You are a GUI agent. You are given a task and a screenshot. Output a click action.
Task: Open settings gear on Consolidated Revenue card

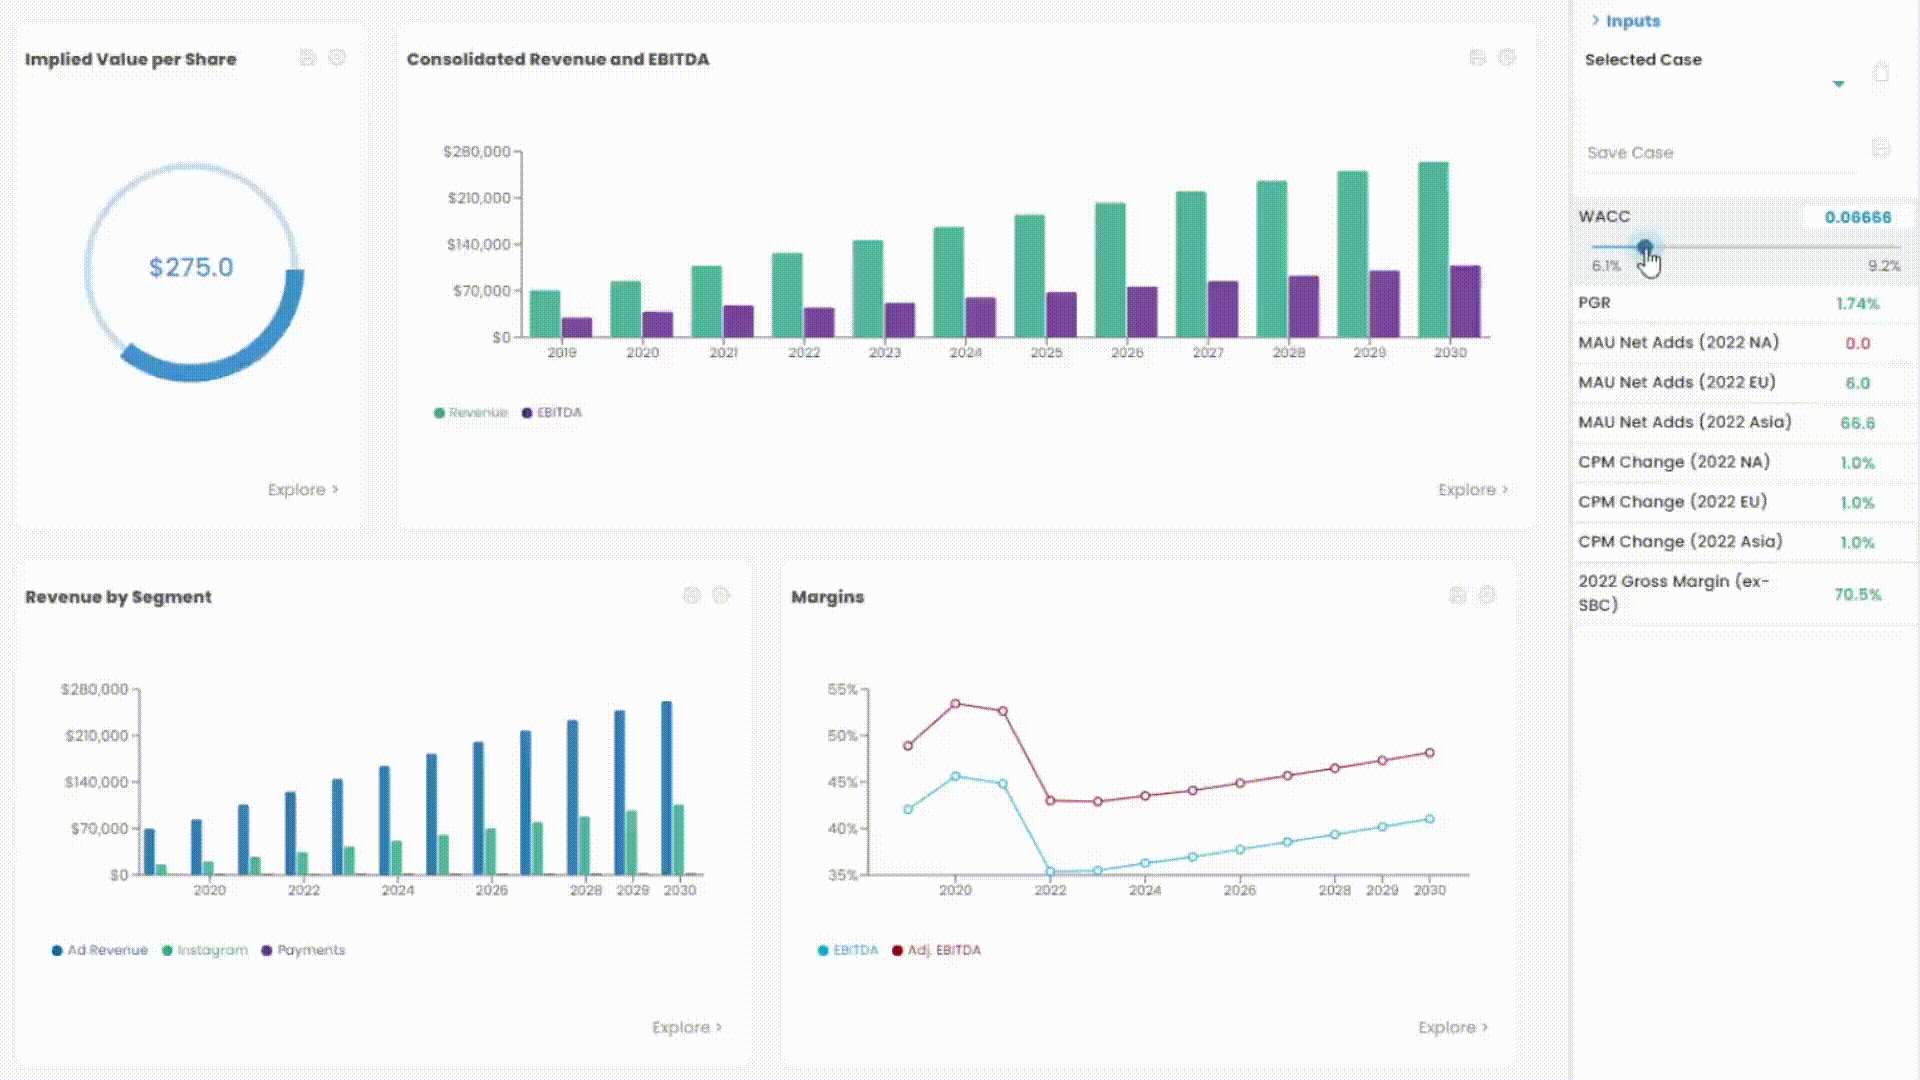click(x=1507, y=58)
